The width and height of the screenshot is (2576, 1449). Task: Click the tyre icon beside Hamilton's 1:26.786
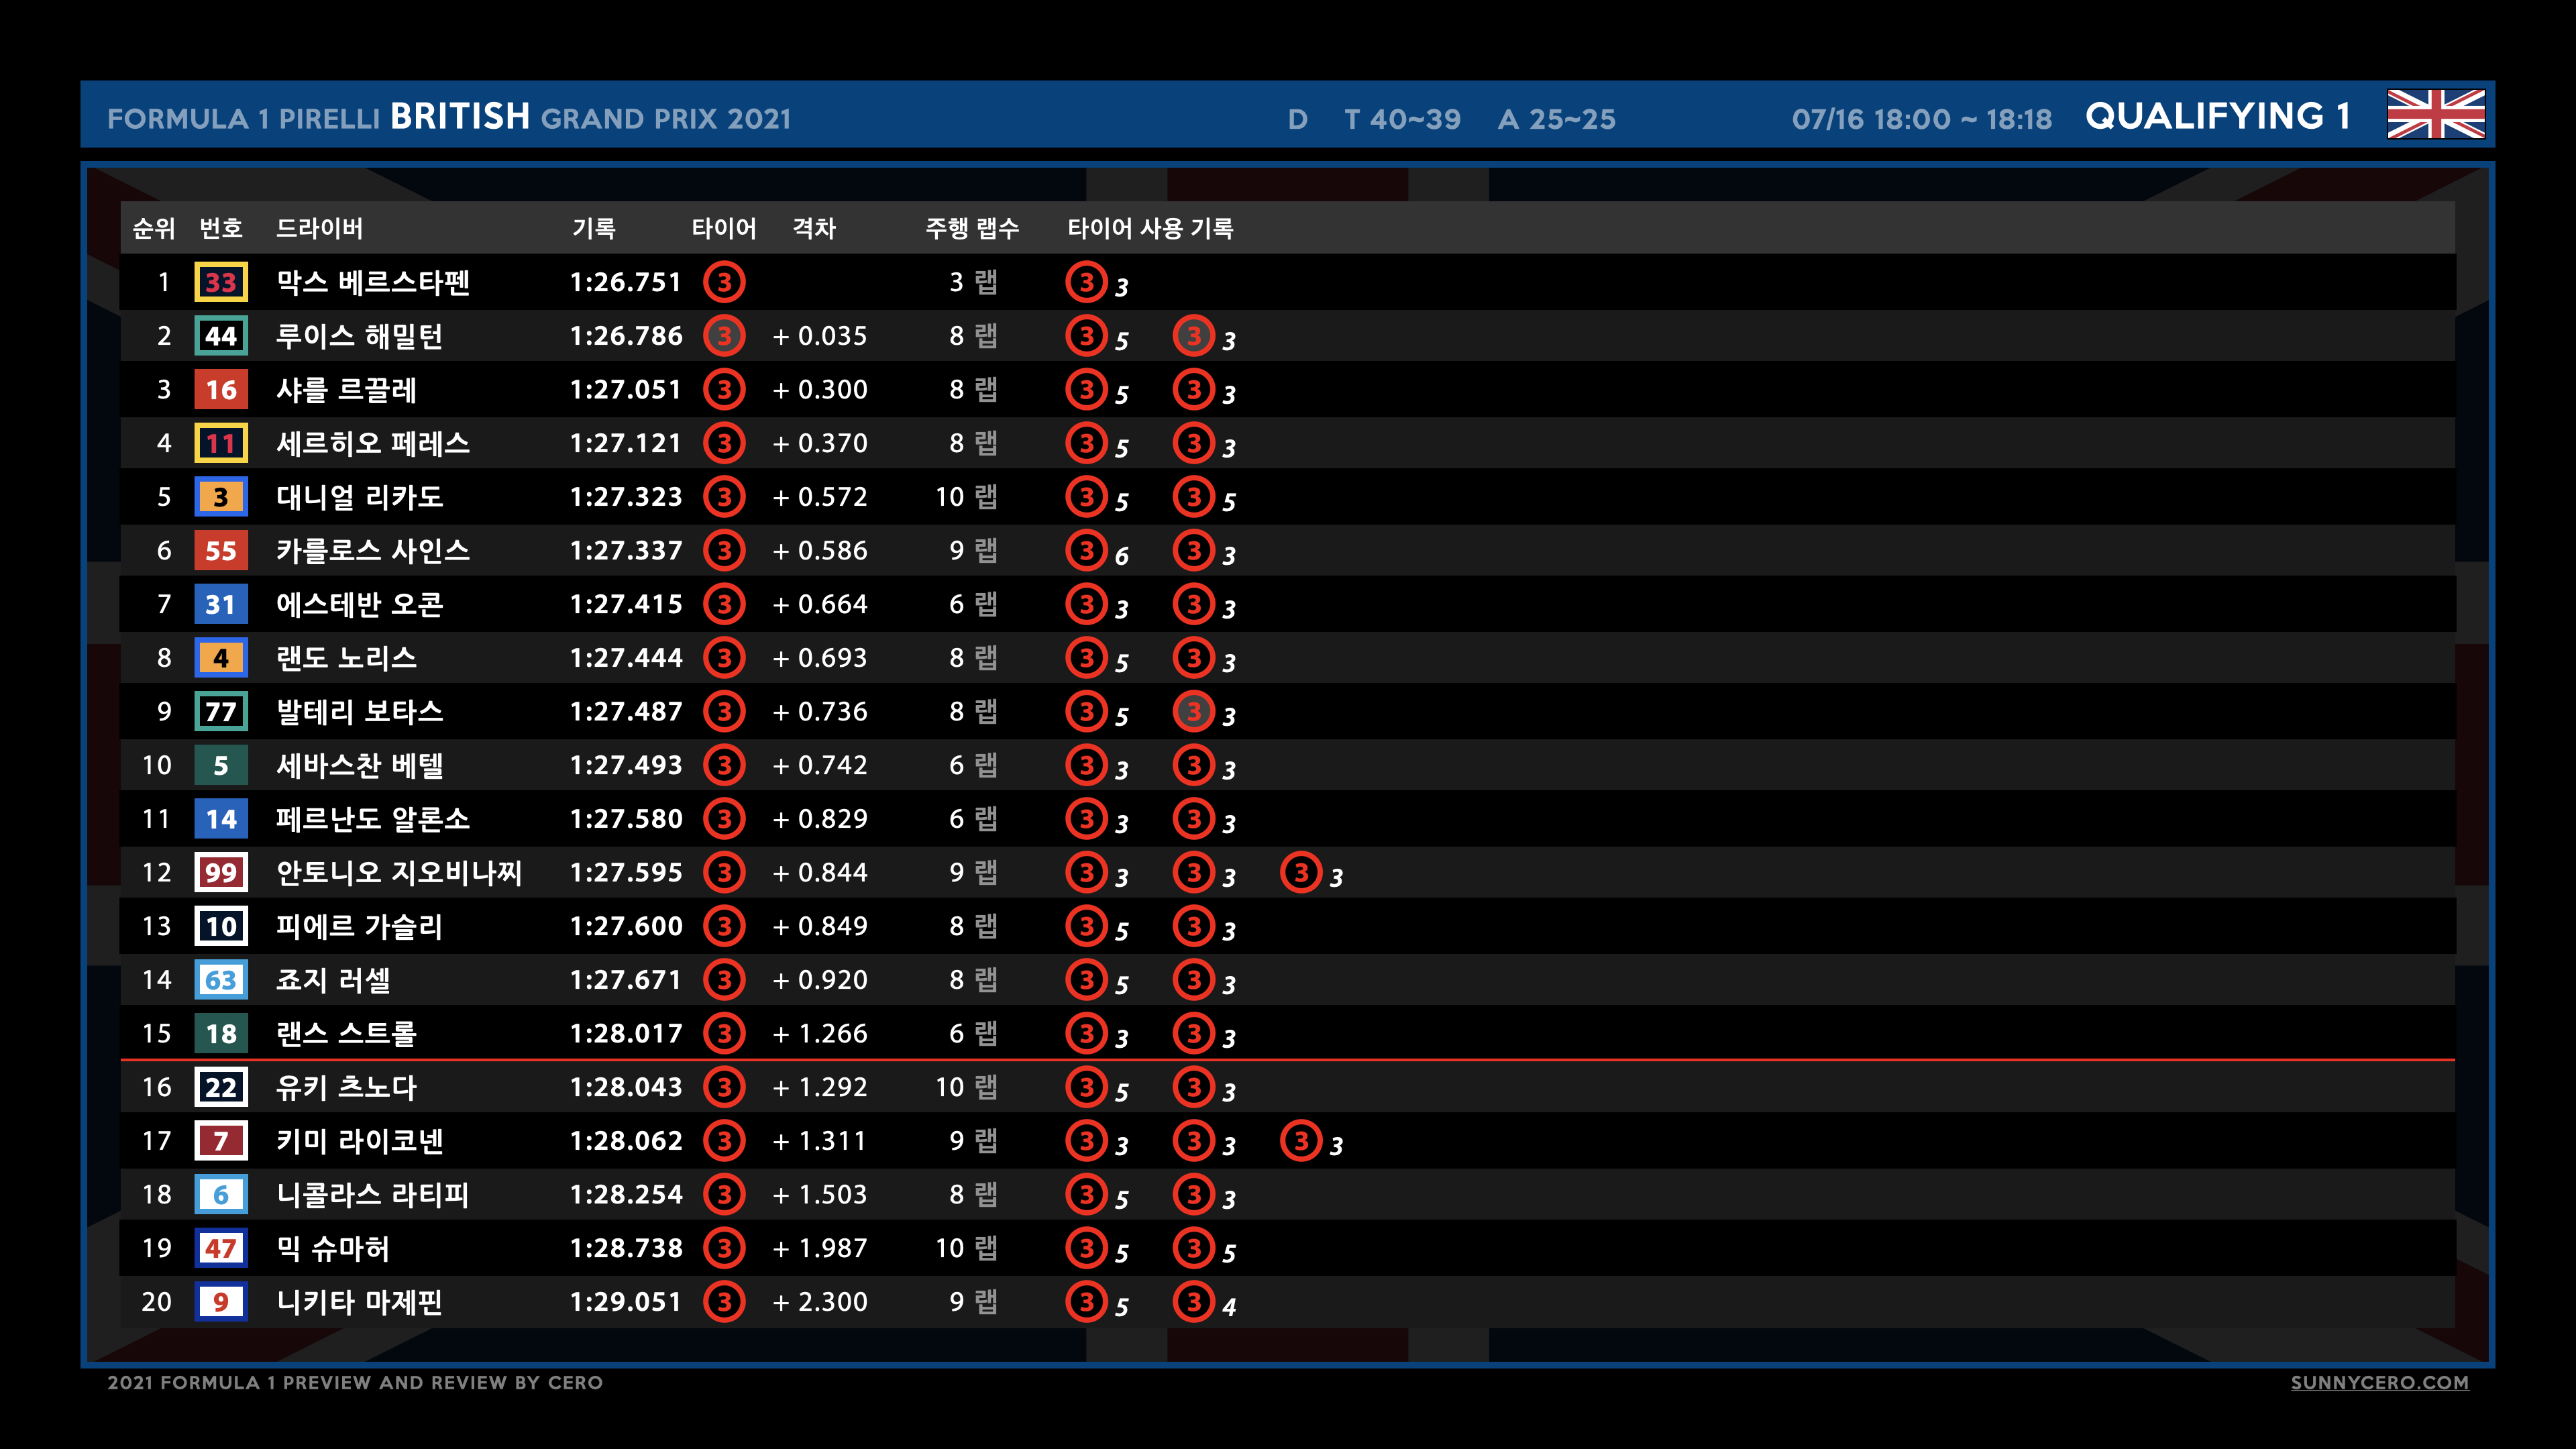click(724, 336)
